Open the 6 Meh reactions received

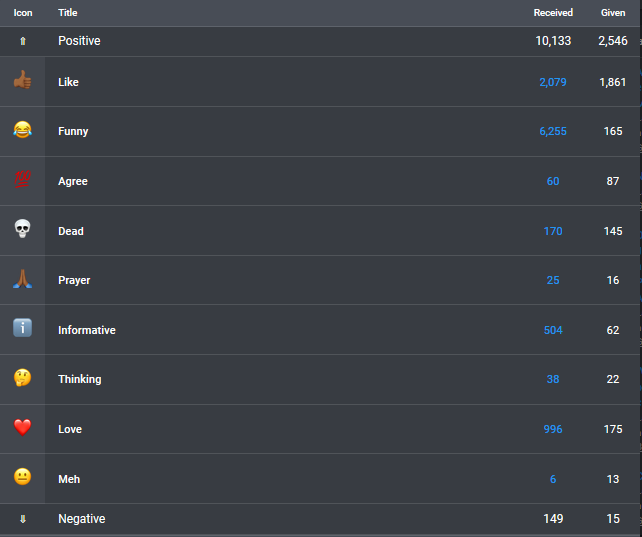(553, 479)
